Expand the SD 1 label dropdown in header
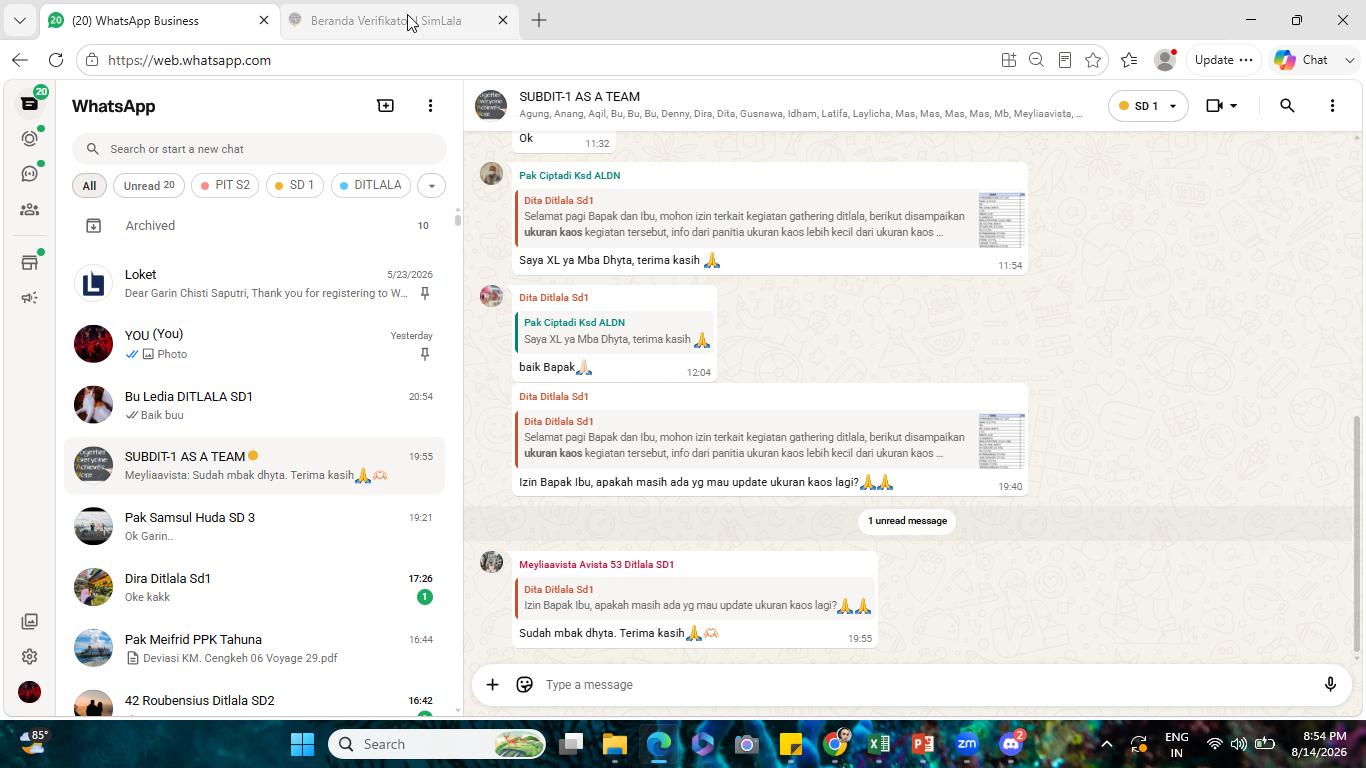 pos(1147,106)
